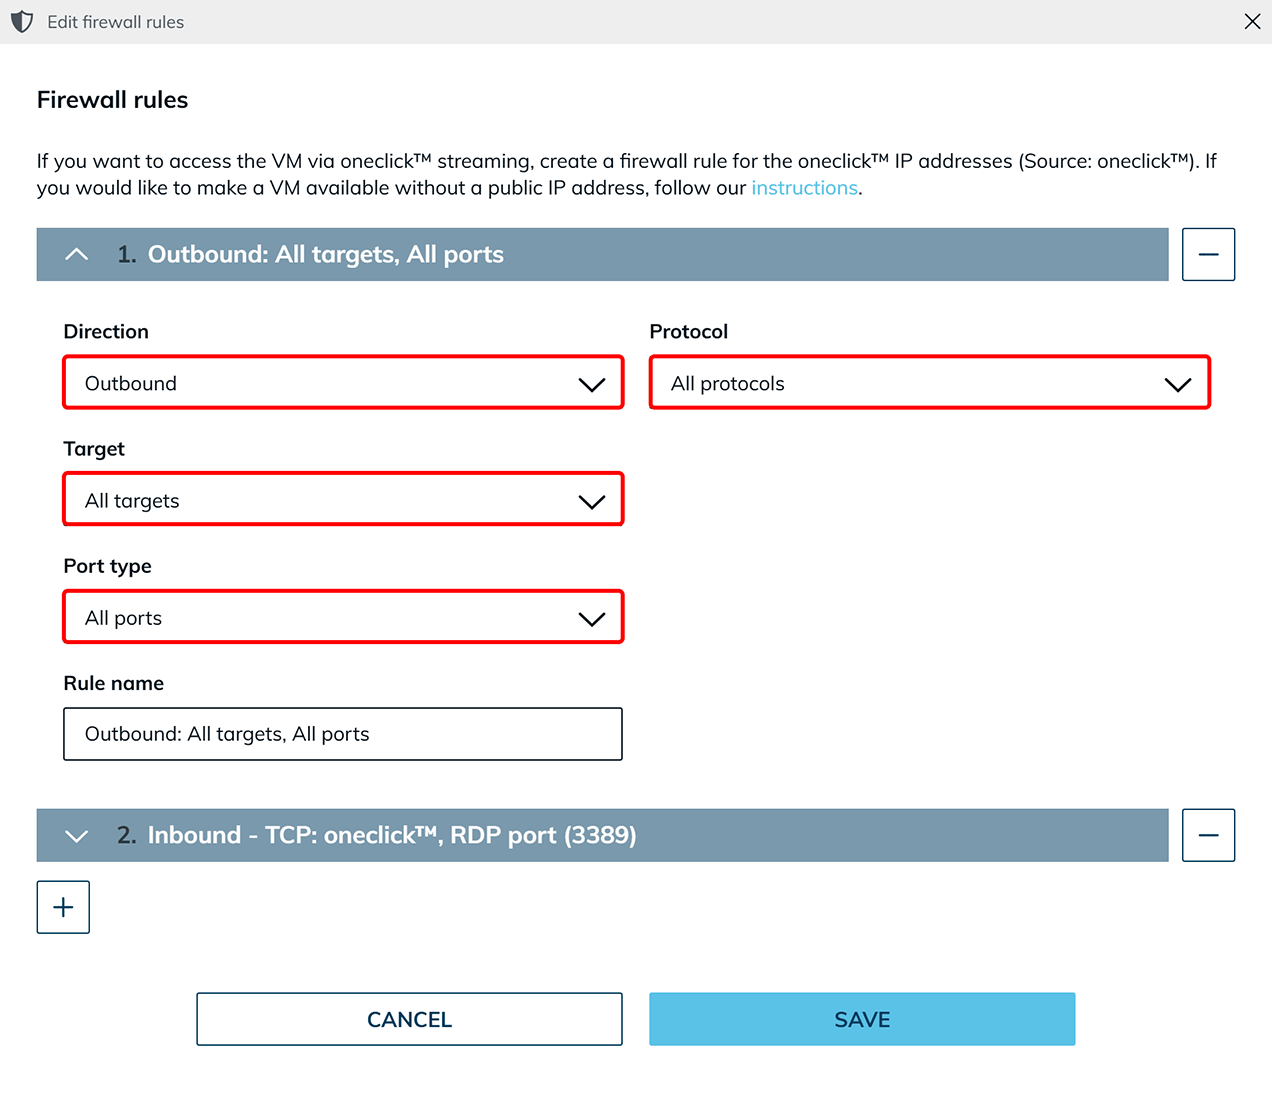Remove rule 1 with the minus button
1272x1115 pixels.
pos(1208,255)
